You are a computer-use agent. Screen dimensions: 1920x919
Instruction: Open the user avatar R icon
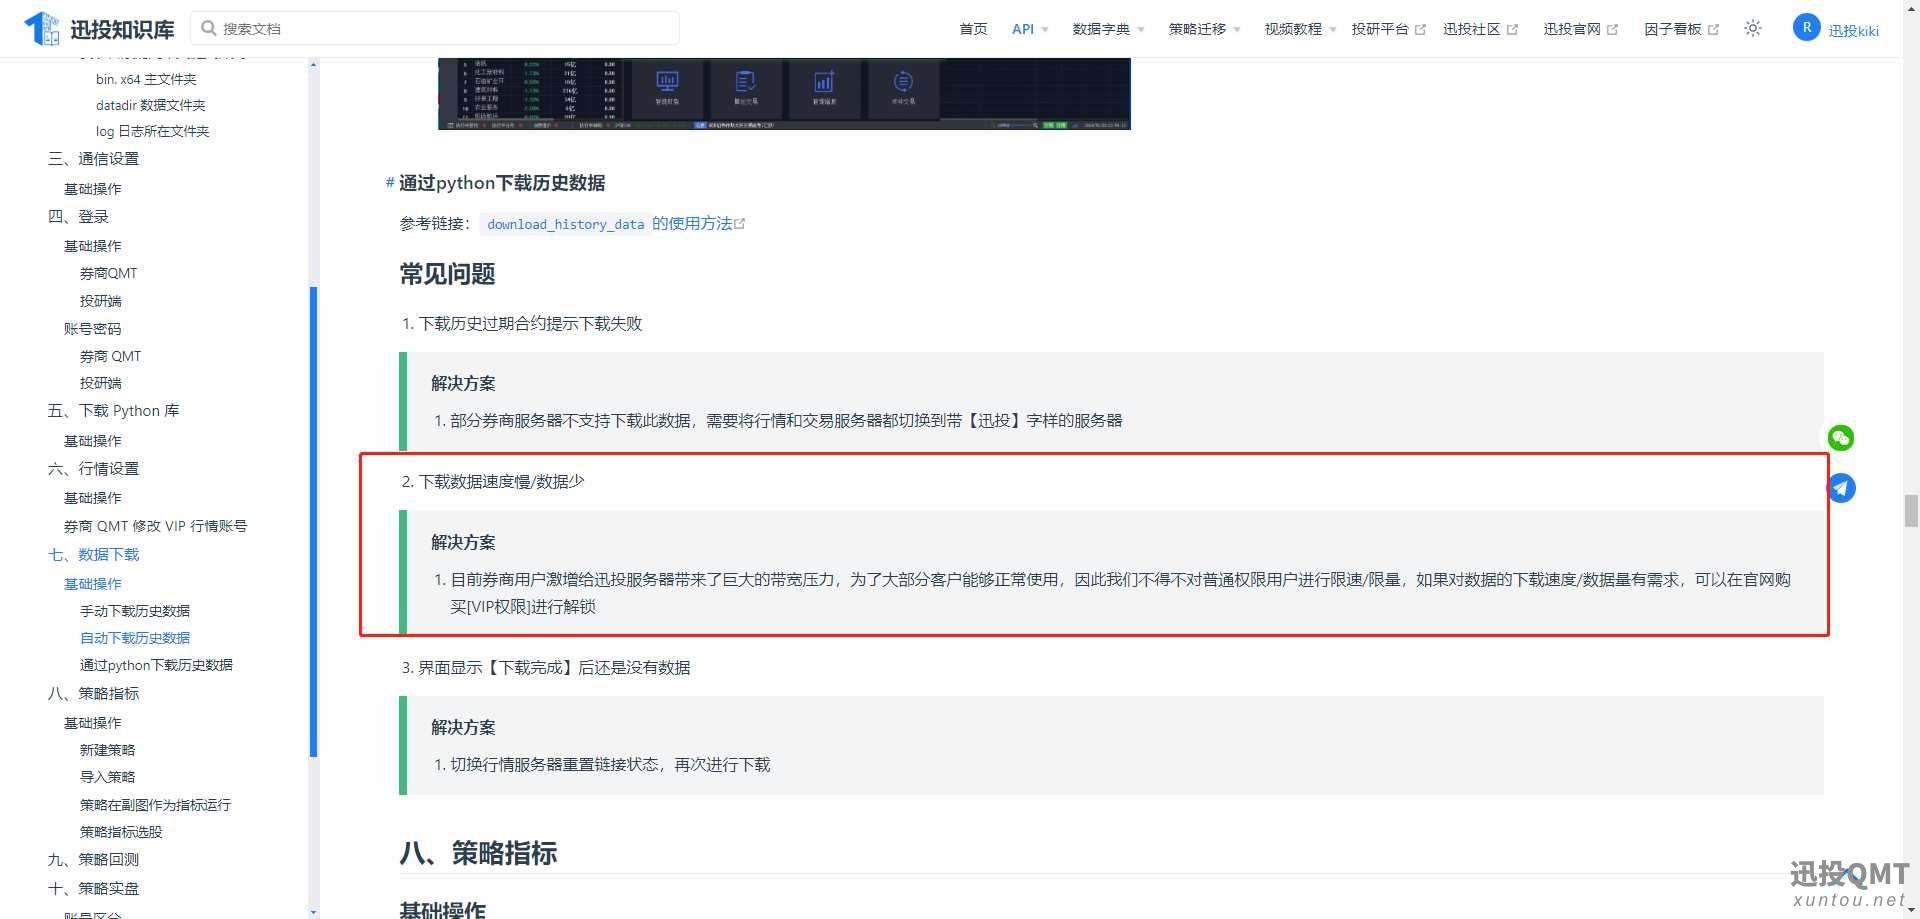tap(1806, 28)
